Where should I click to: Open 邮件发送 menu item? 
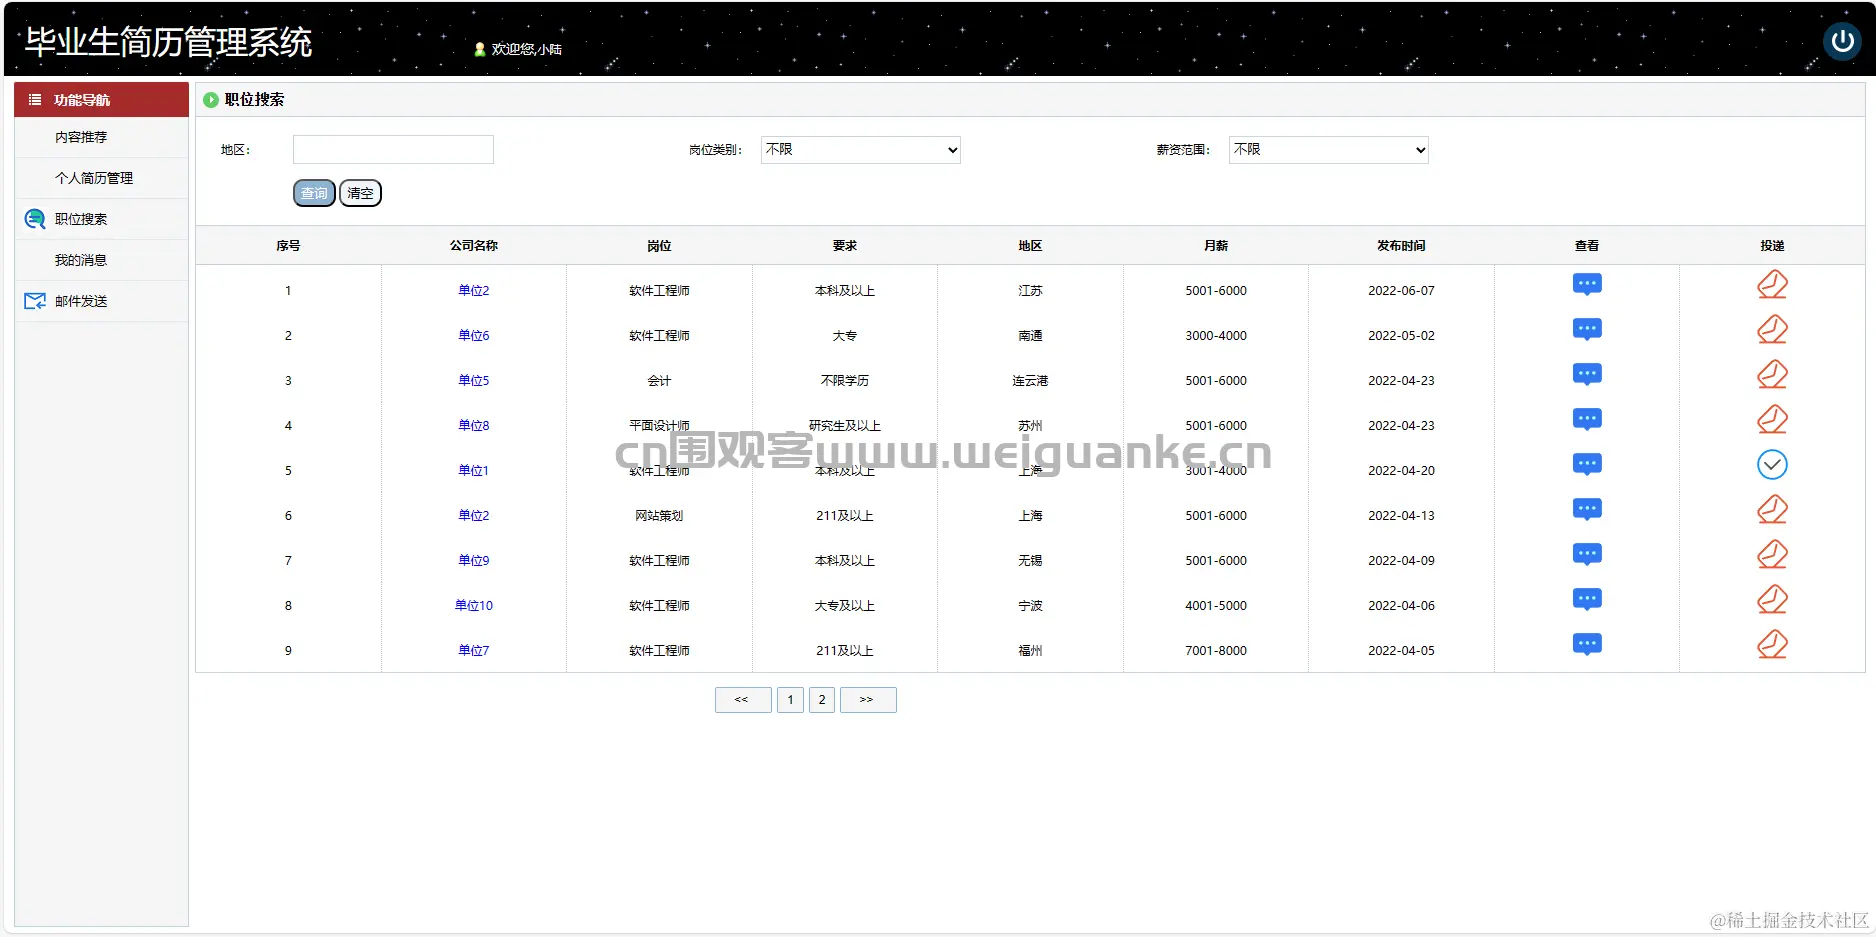[x=81, y=301]
